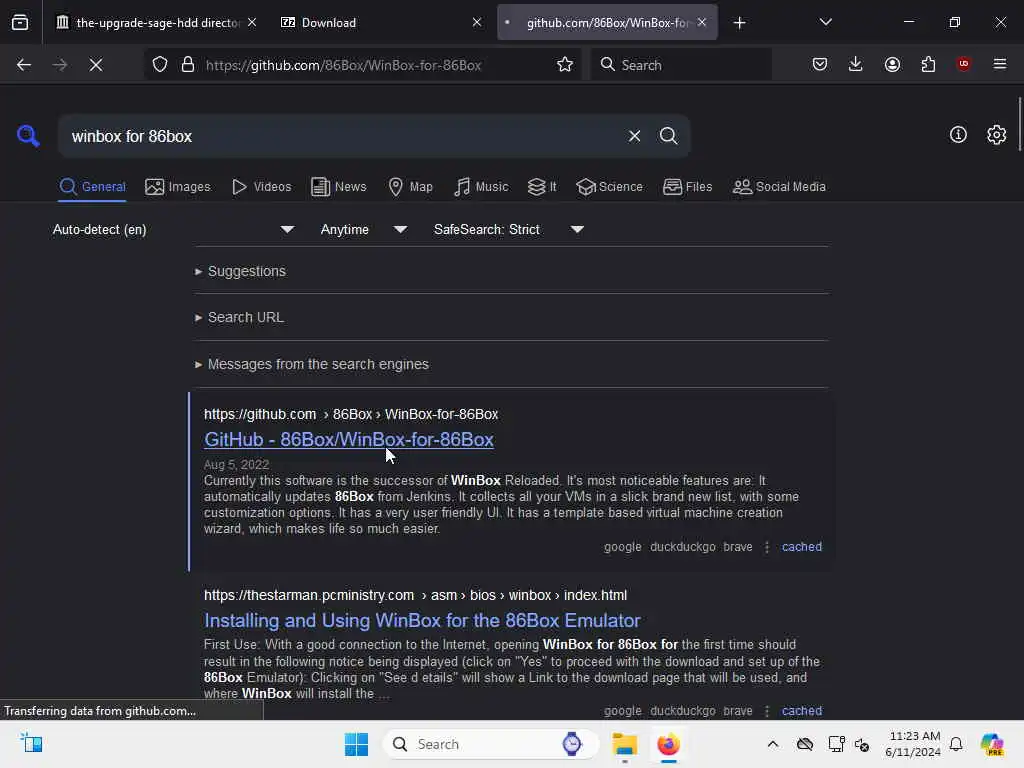Open the extensions puzzle icon
Viewport: 1024px width, 768px height.
(x=928, y=64)
